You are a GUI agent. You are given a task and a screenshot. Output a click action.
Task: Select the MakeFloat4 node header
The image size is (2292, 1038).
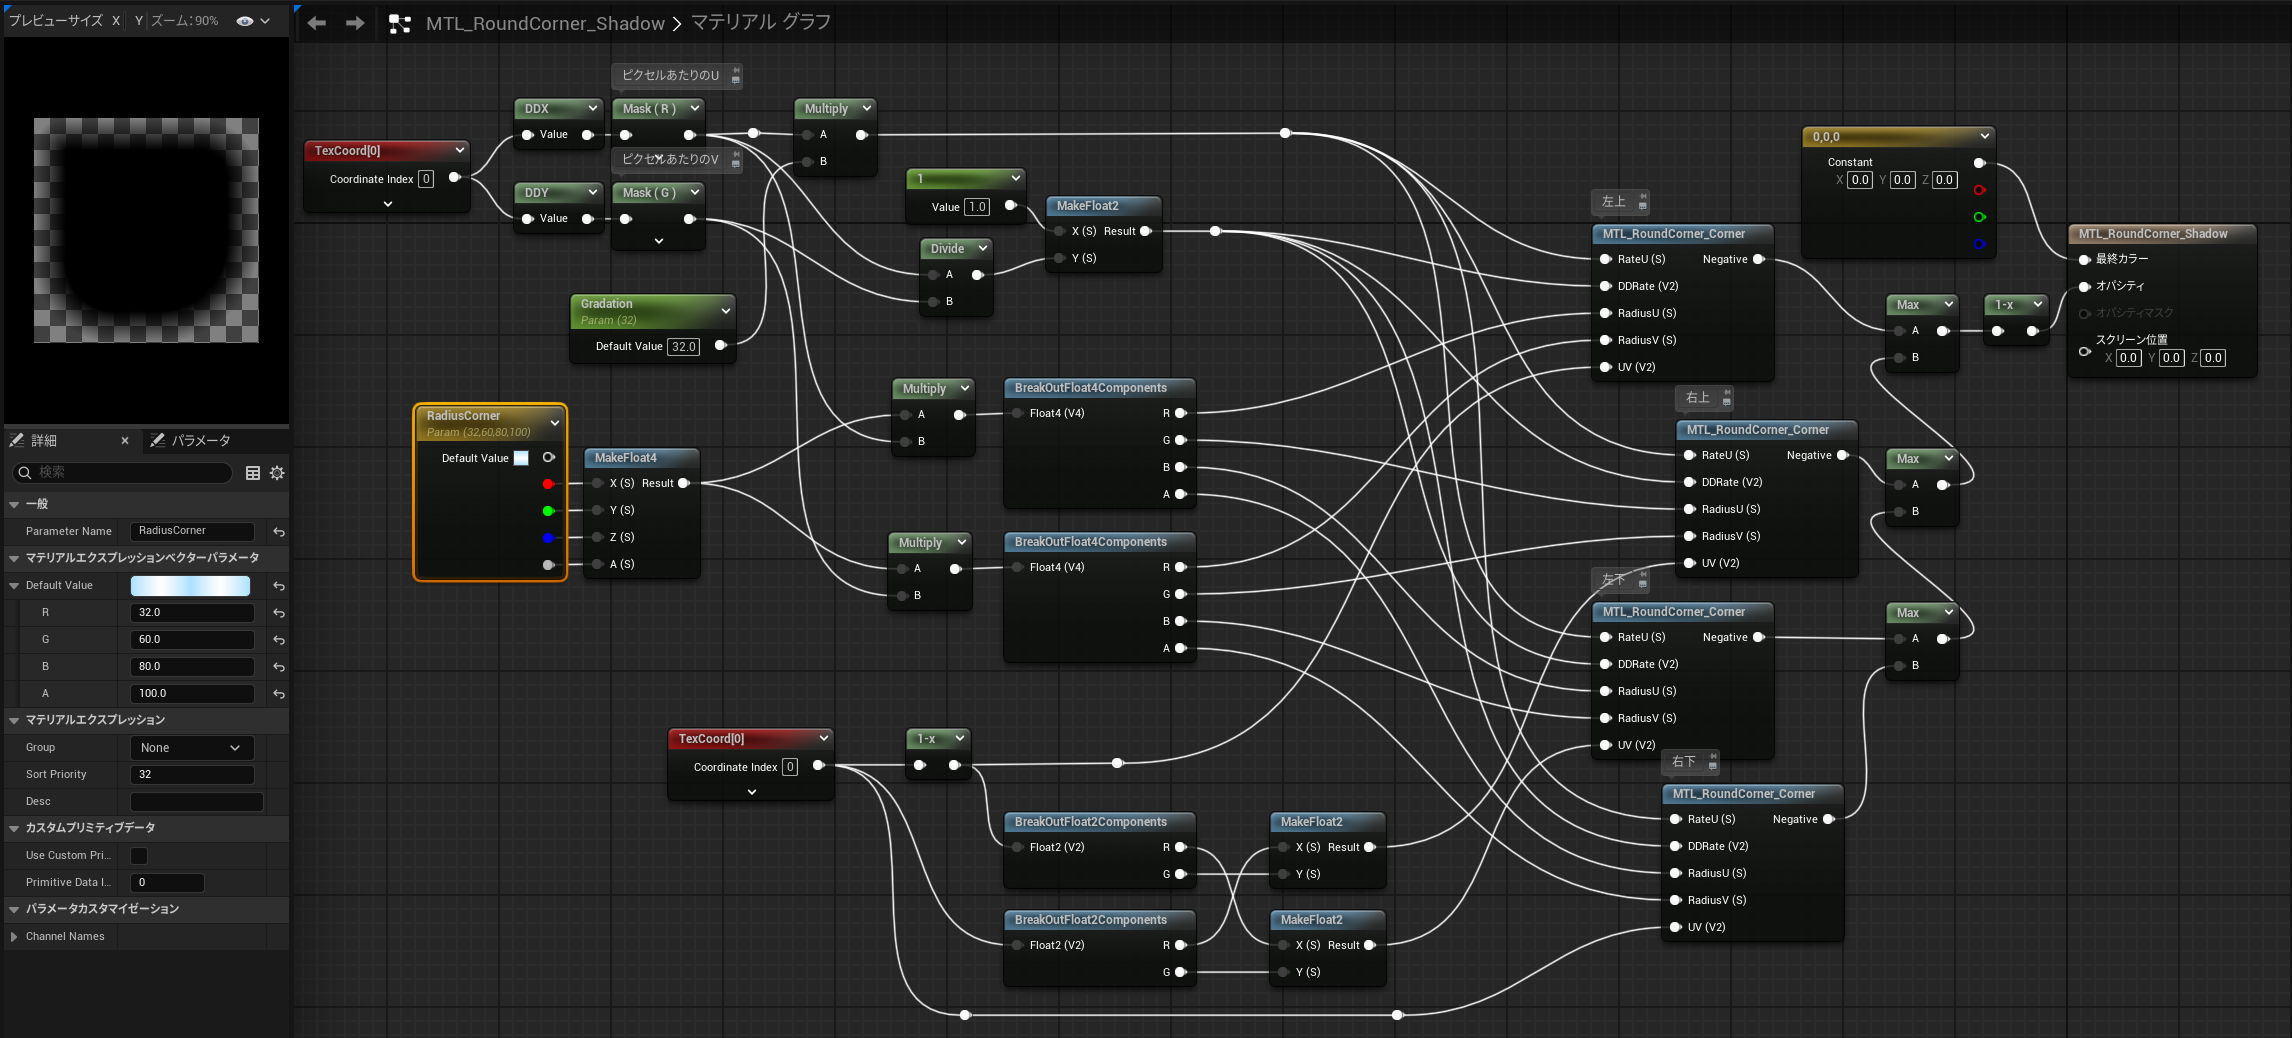[x=641, y=458]
